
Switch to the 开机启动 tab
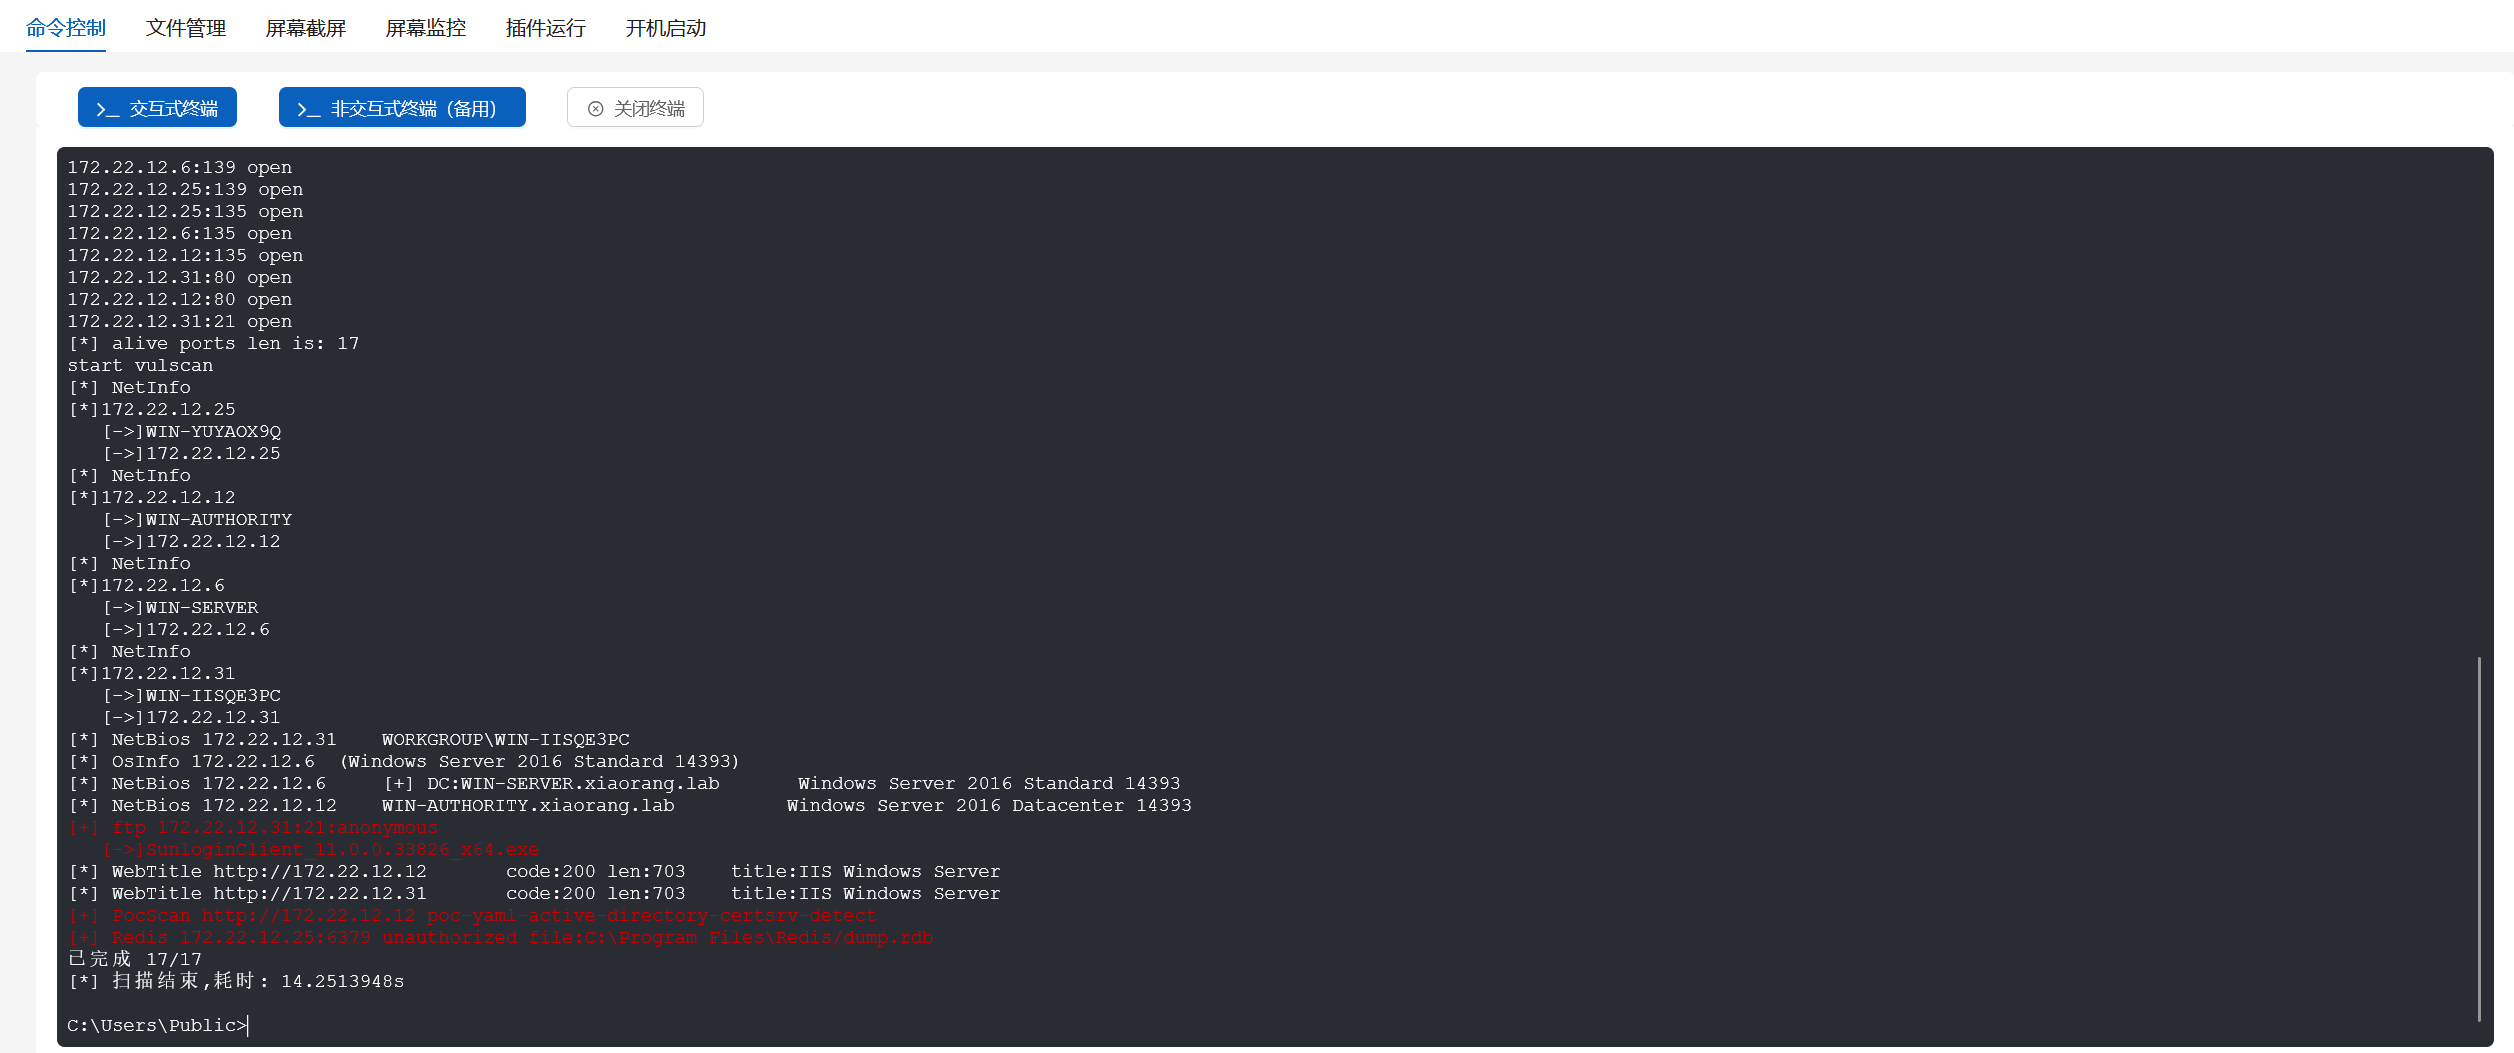coord(666,28)
